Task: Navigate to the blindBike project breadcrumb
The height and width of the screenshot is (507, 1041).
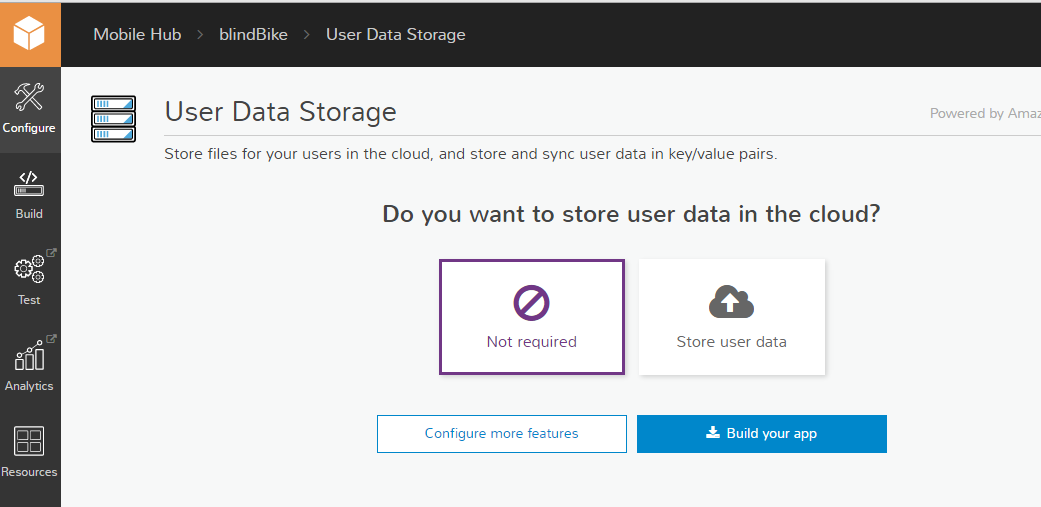Action: [253, 34]
